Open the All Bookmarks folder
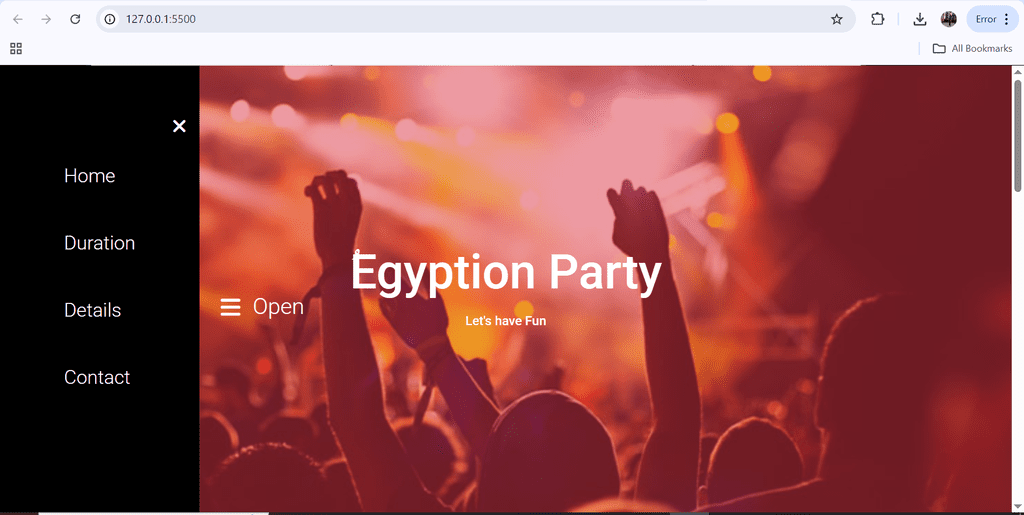This screenshot has height=515, width=1024. [972, 48]
